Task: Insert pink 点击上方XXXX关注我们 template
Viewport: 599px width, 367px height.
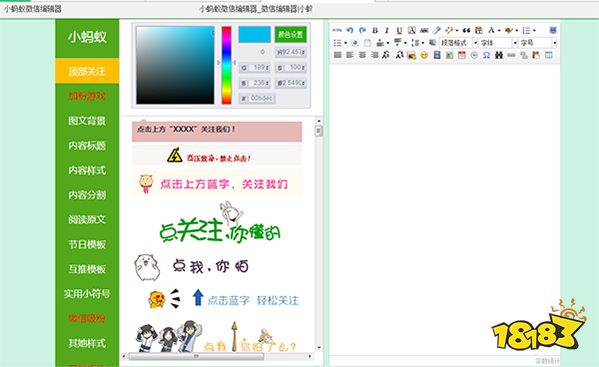Action: (217, 131)
